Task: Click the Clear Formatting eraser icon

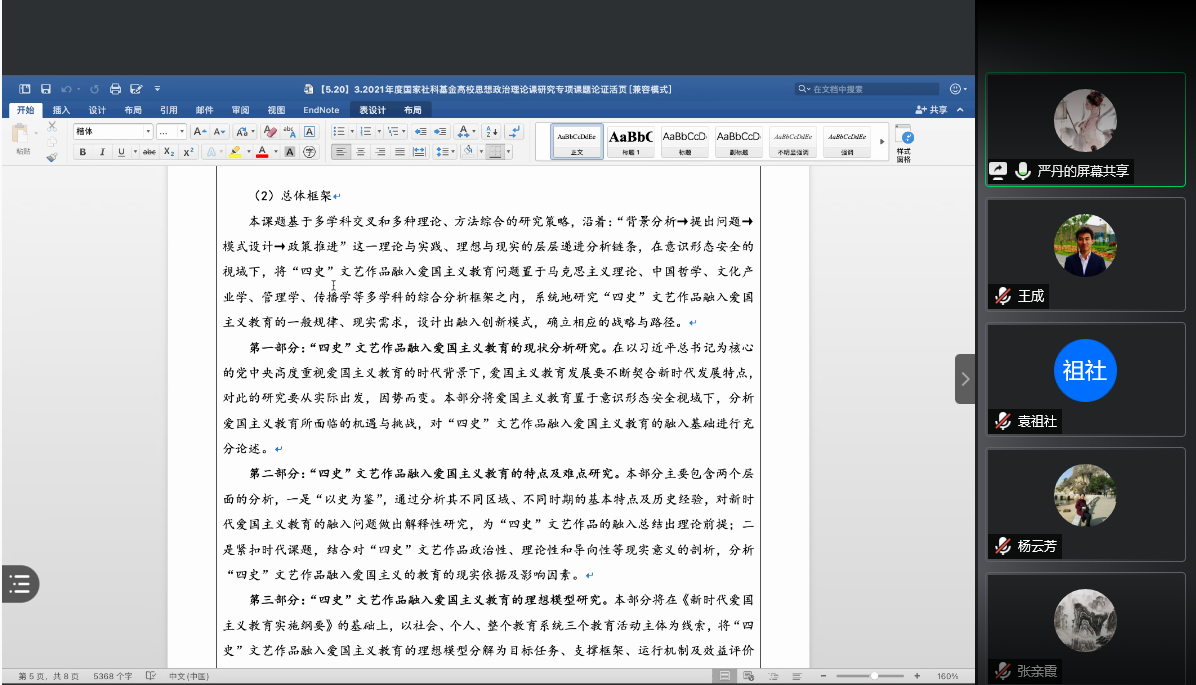Action: pos(268,131)
